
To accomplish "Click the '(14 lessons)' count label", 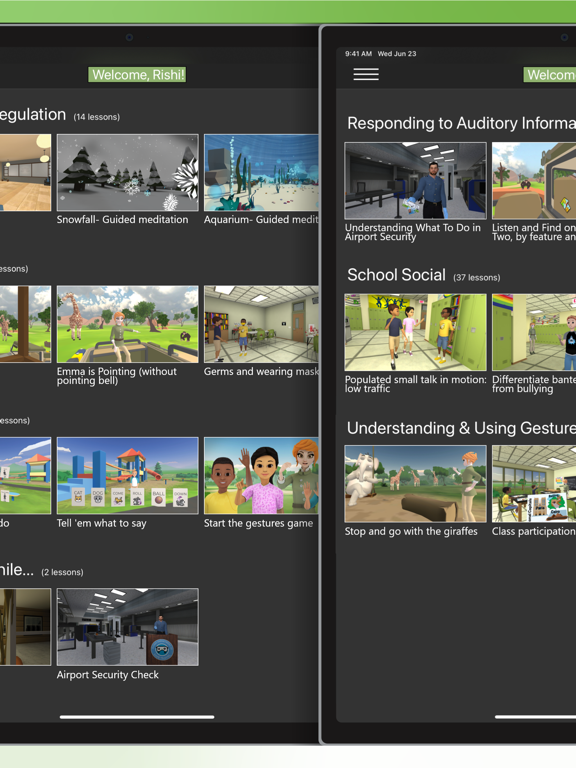I will click(96, 117).
